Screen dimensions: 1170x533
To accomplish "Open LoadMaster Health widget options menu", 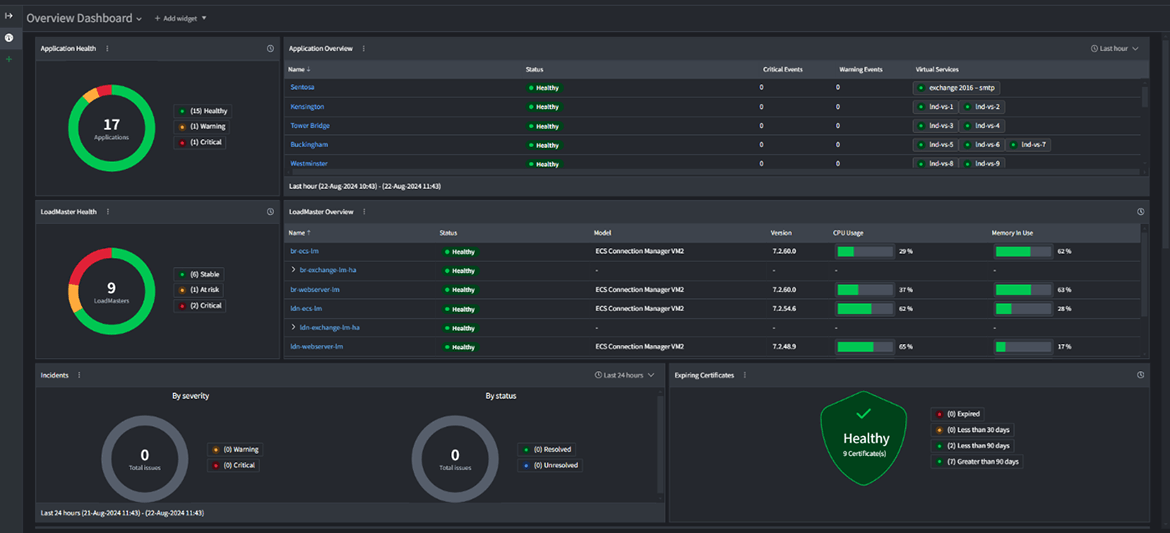I will click(107, 212).
